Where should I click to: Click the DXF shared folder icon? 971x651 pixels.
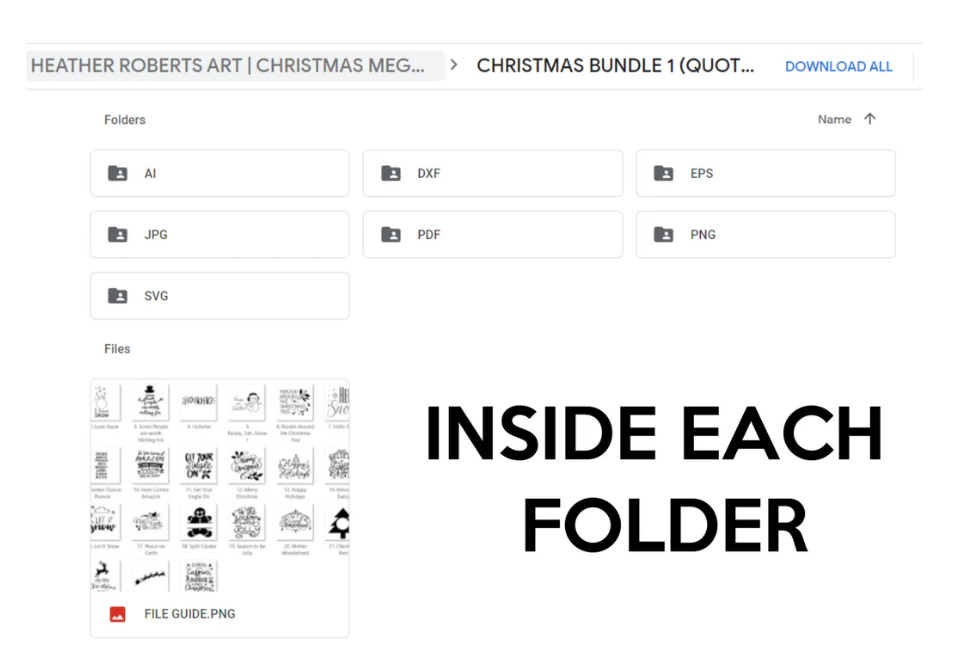point(391,173)
